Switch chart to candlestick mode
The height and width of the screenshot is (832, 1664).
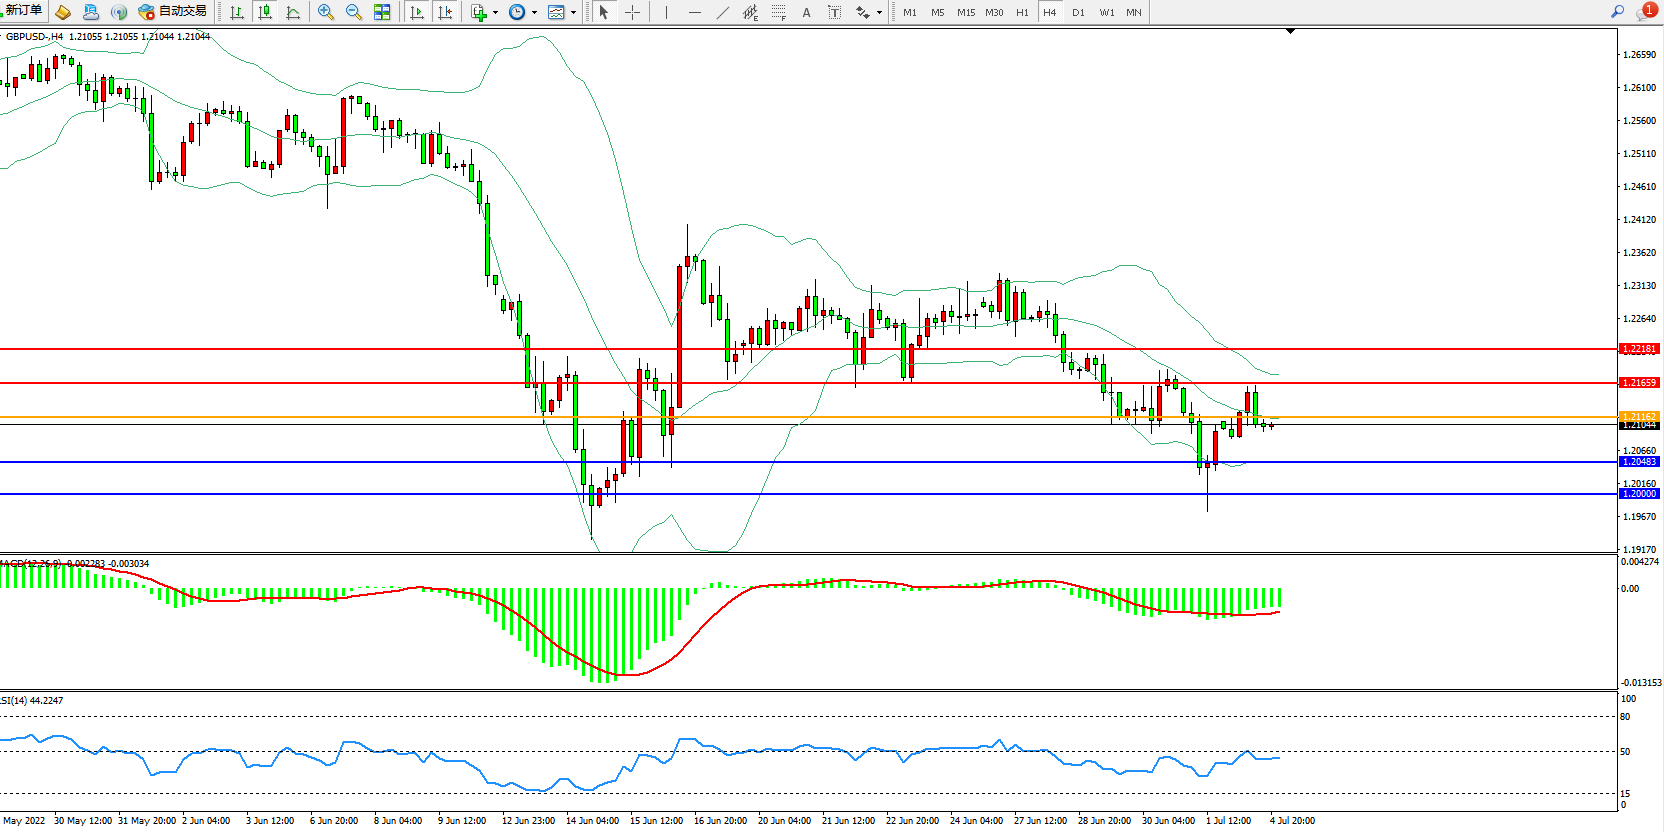[265, 12]
